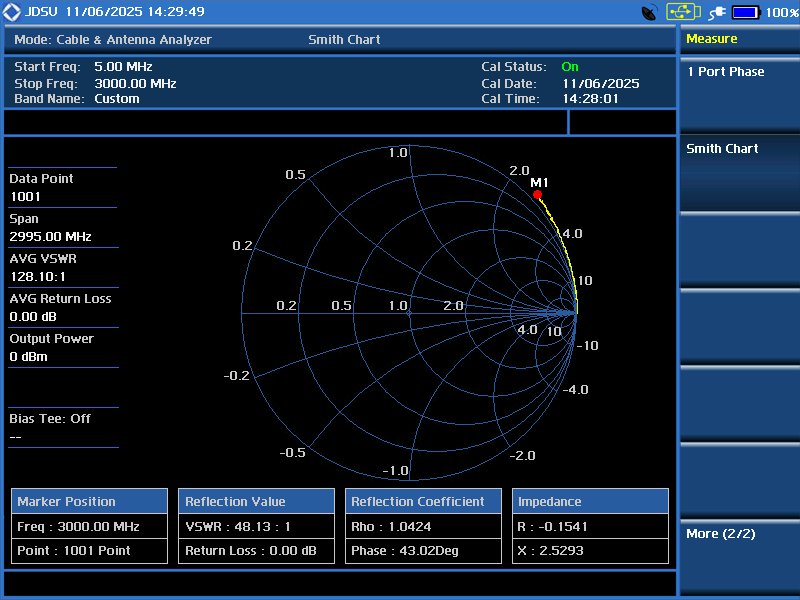Click the Data Point 1001 value

(25, 197)
